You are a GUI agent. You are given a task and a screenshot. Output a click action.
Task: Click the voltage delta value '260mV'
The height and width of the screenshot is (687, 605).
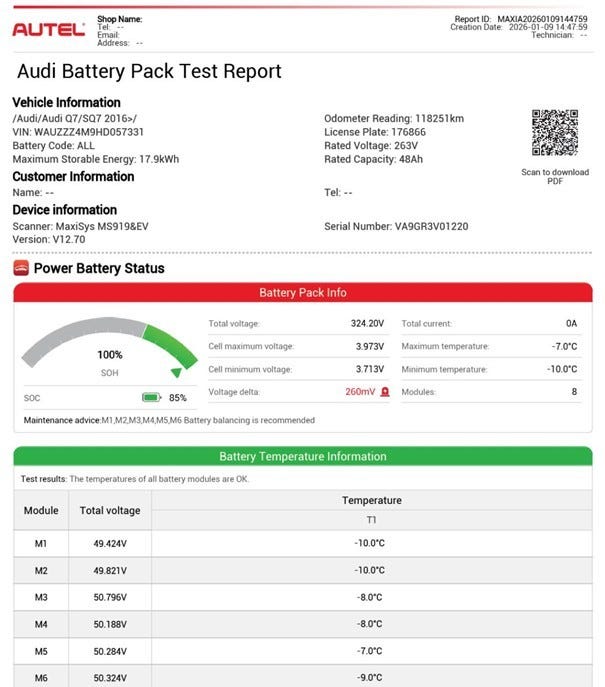coord(360,392)
